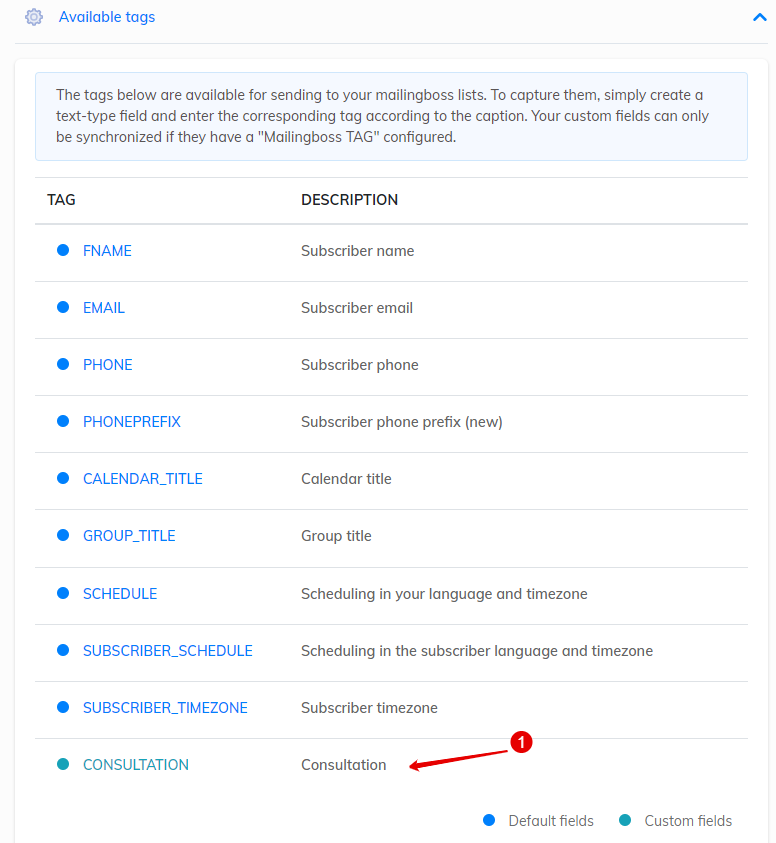Click the SUBSCRIBER_TIMEZONE tag

pyautogui.click(x=165, y=708)
